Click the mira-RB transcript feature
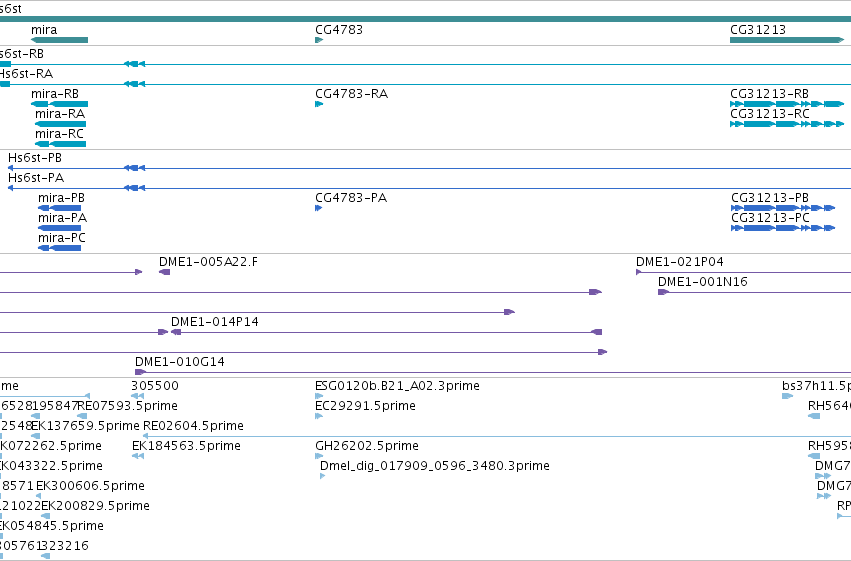The width and height of the screenshot is (851, 561). pyautogui.click(x=59, y=104)
